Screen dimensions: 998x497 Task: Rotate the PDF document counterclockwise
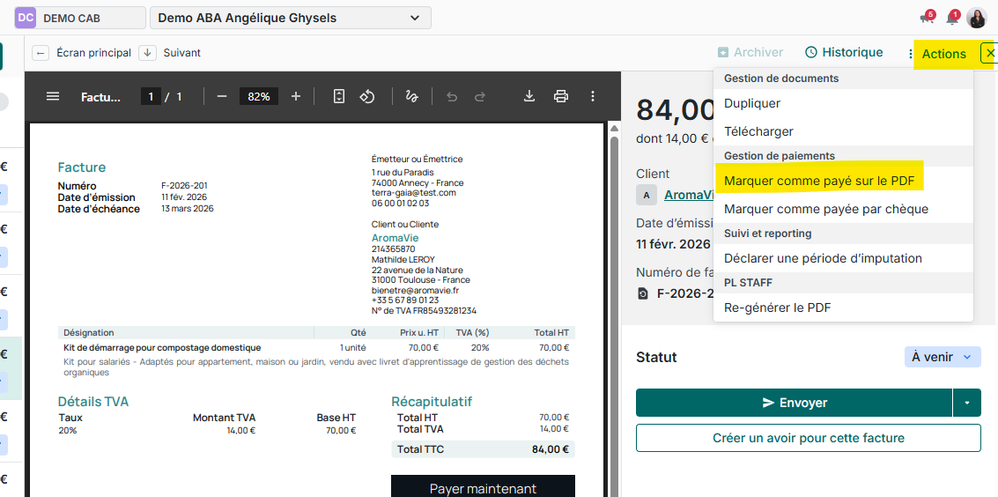click(367, 97)
